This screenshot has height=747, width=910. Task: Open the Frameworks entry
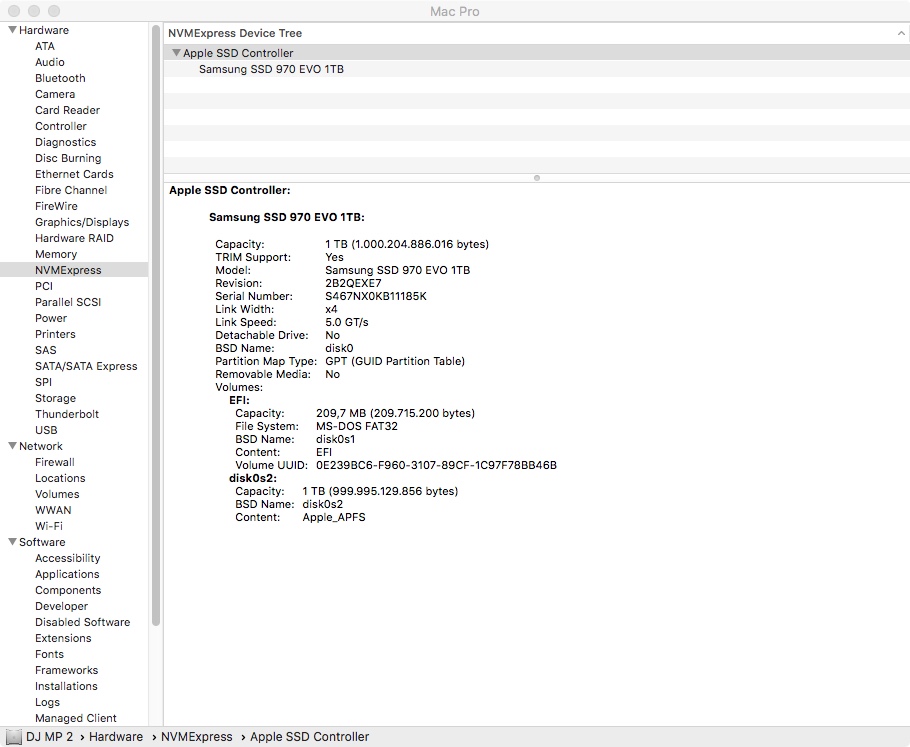click(66, 670)
